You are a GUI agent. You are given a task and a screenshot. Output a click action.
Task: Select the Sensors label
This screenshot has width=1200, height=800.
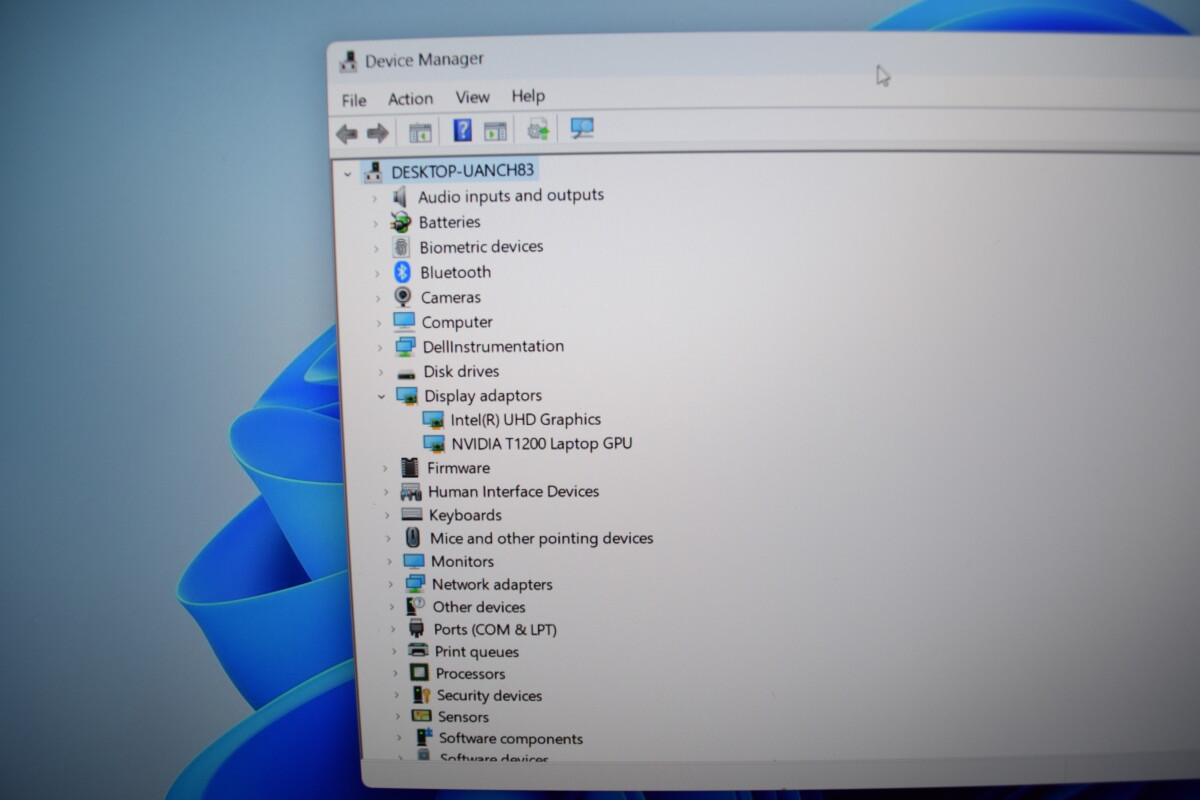click(x=464, y=717)
